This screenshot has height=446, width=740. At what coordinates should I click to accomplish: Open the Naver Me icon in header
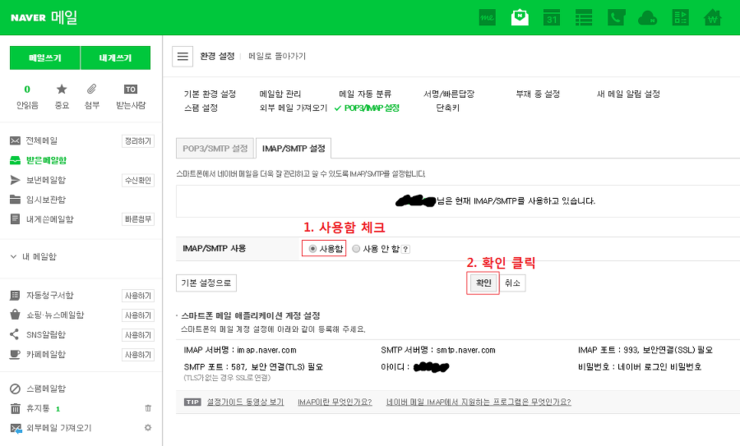[x=487, y=18]
